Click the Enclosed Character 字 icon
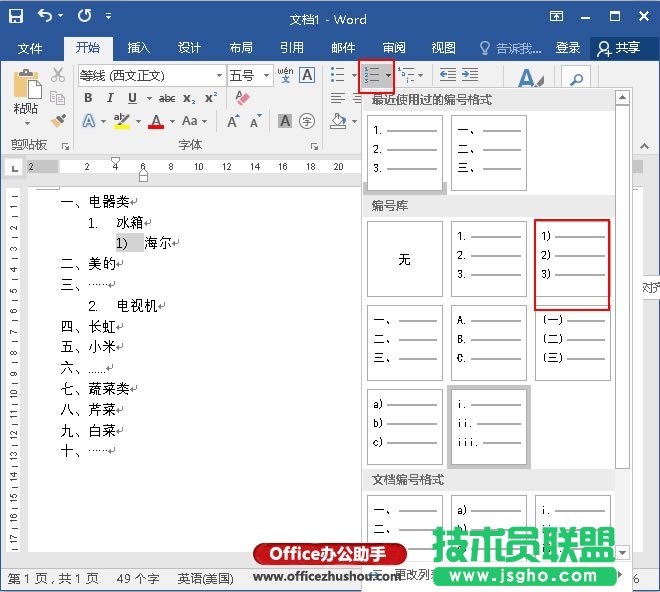Screen dimensions: 660x592 [x=307, y=121]
